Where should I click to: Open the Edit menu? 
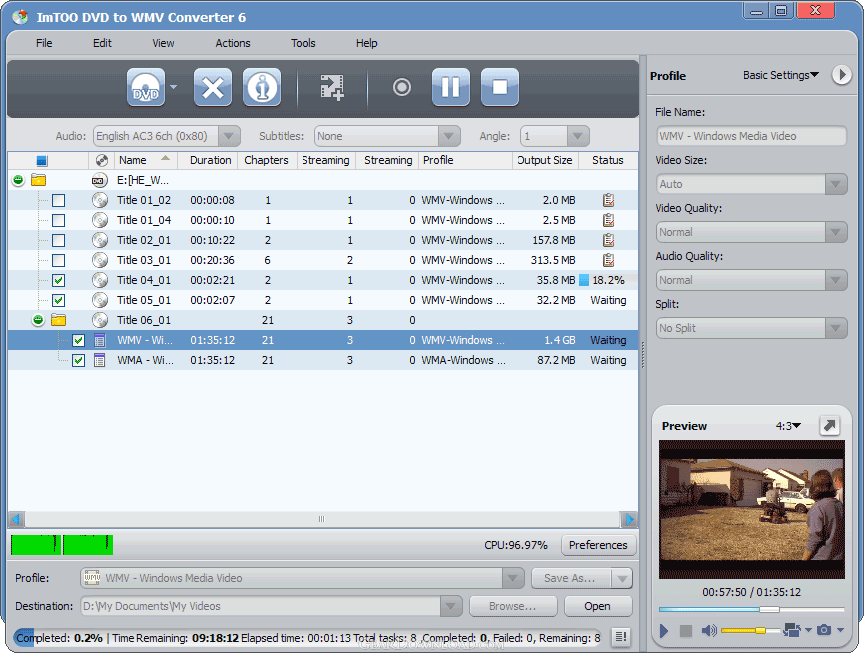tap(102, 43)
